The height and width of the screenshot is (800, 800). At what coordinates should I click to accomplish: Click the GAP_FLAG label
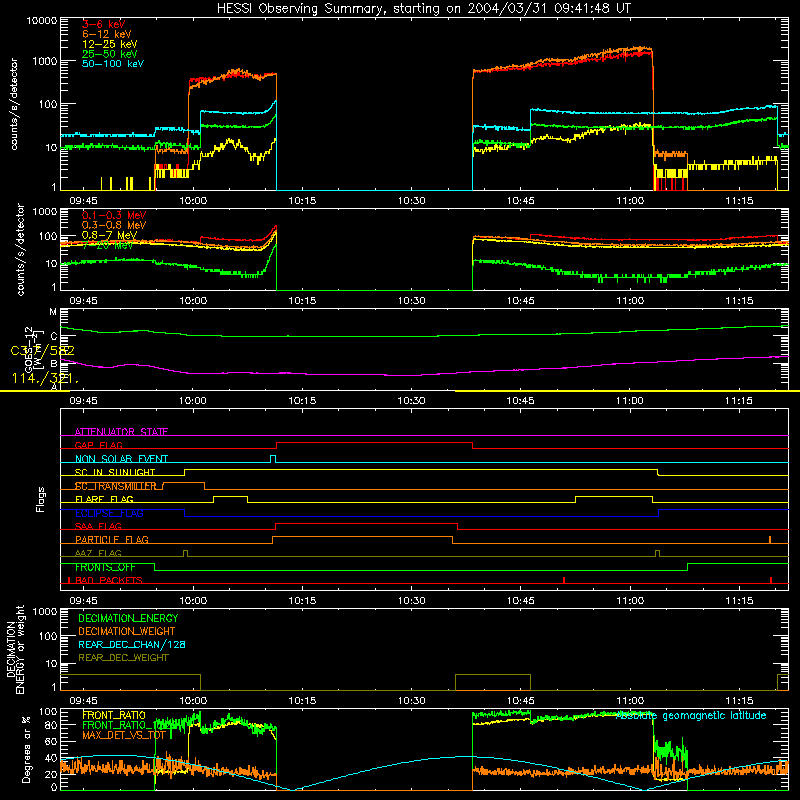pyautogui.click(x=98, y=445)
